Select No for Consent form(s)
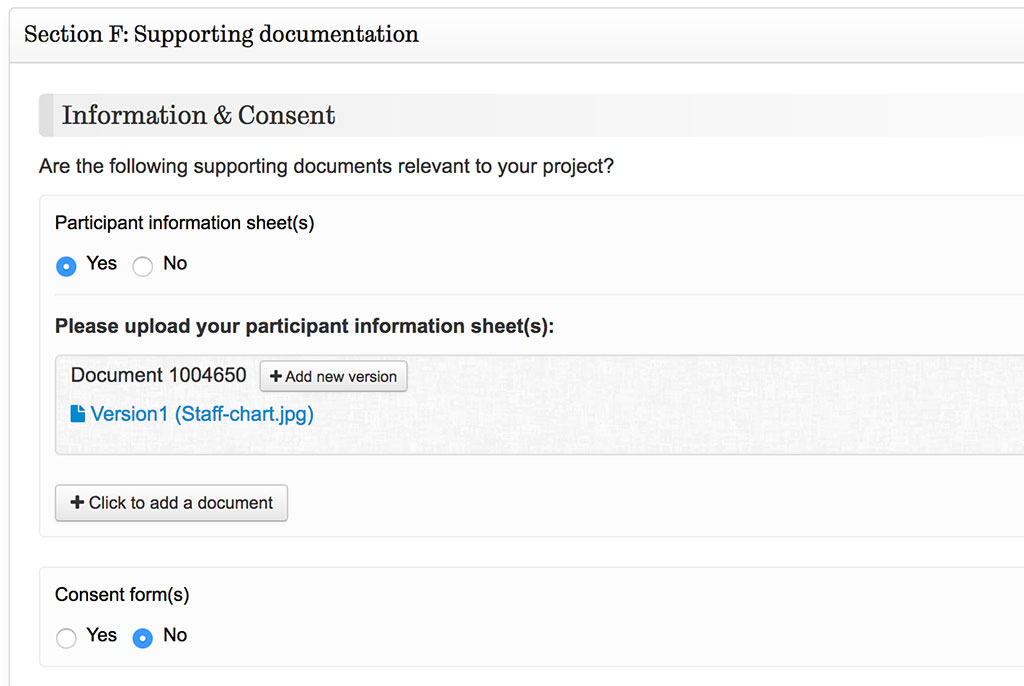Screen dimensions: 1024x686 142,638
